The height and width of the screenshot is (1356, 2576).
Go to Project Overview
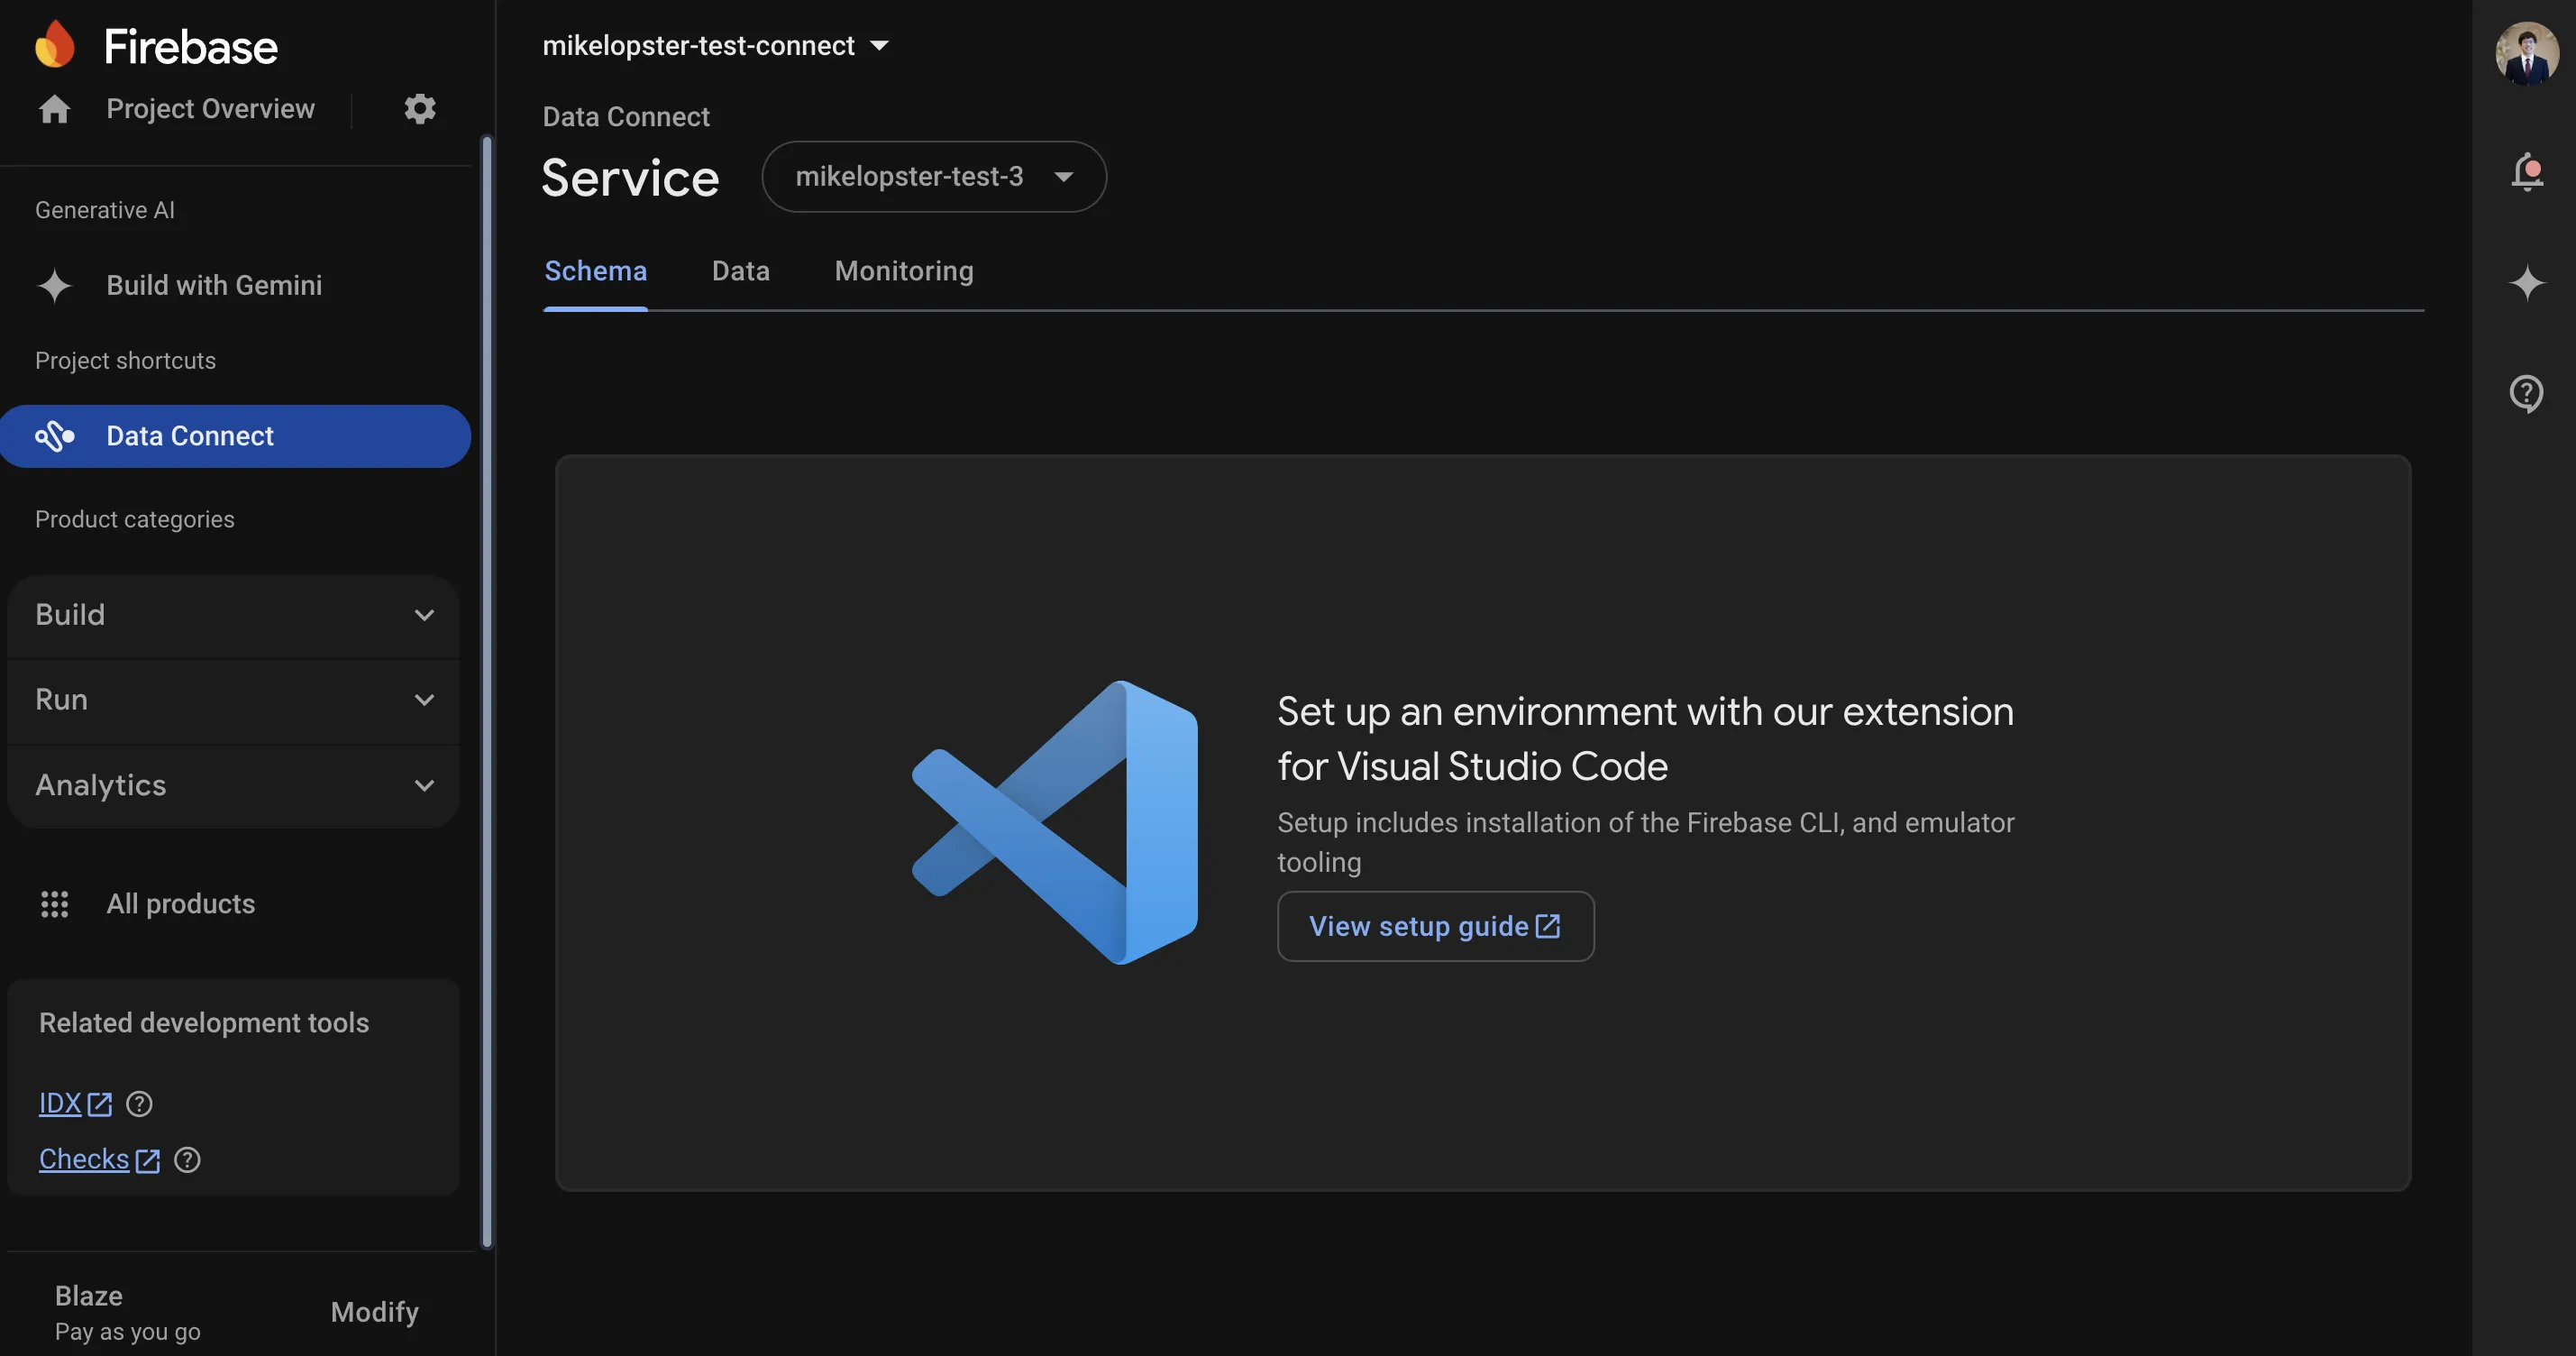coord(210,108)
